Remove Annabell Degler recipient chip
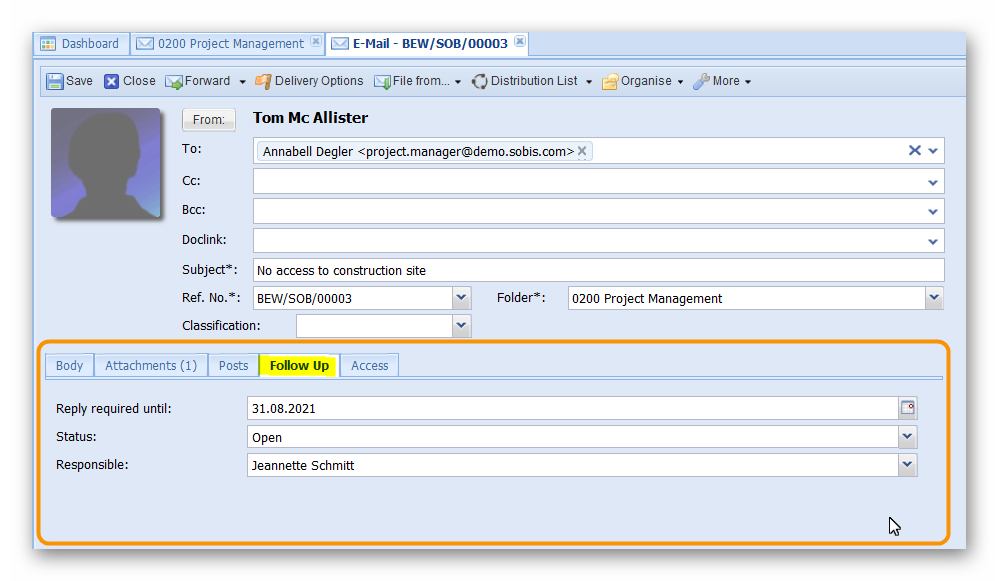The width and height of the screenshot is (998, 581). pos(583,151)
